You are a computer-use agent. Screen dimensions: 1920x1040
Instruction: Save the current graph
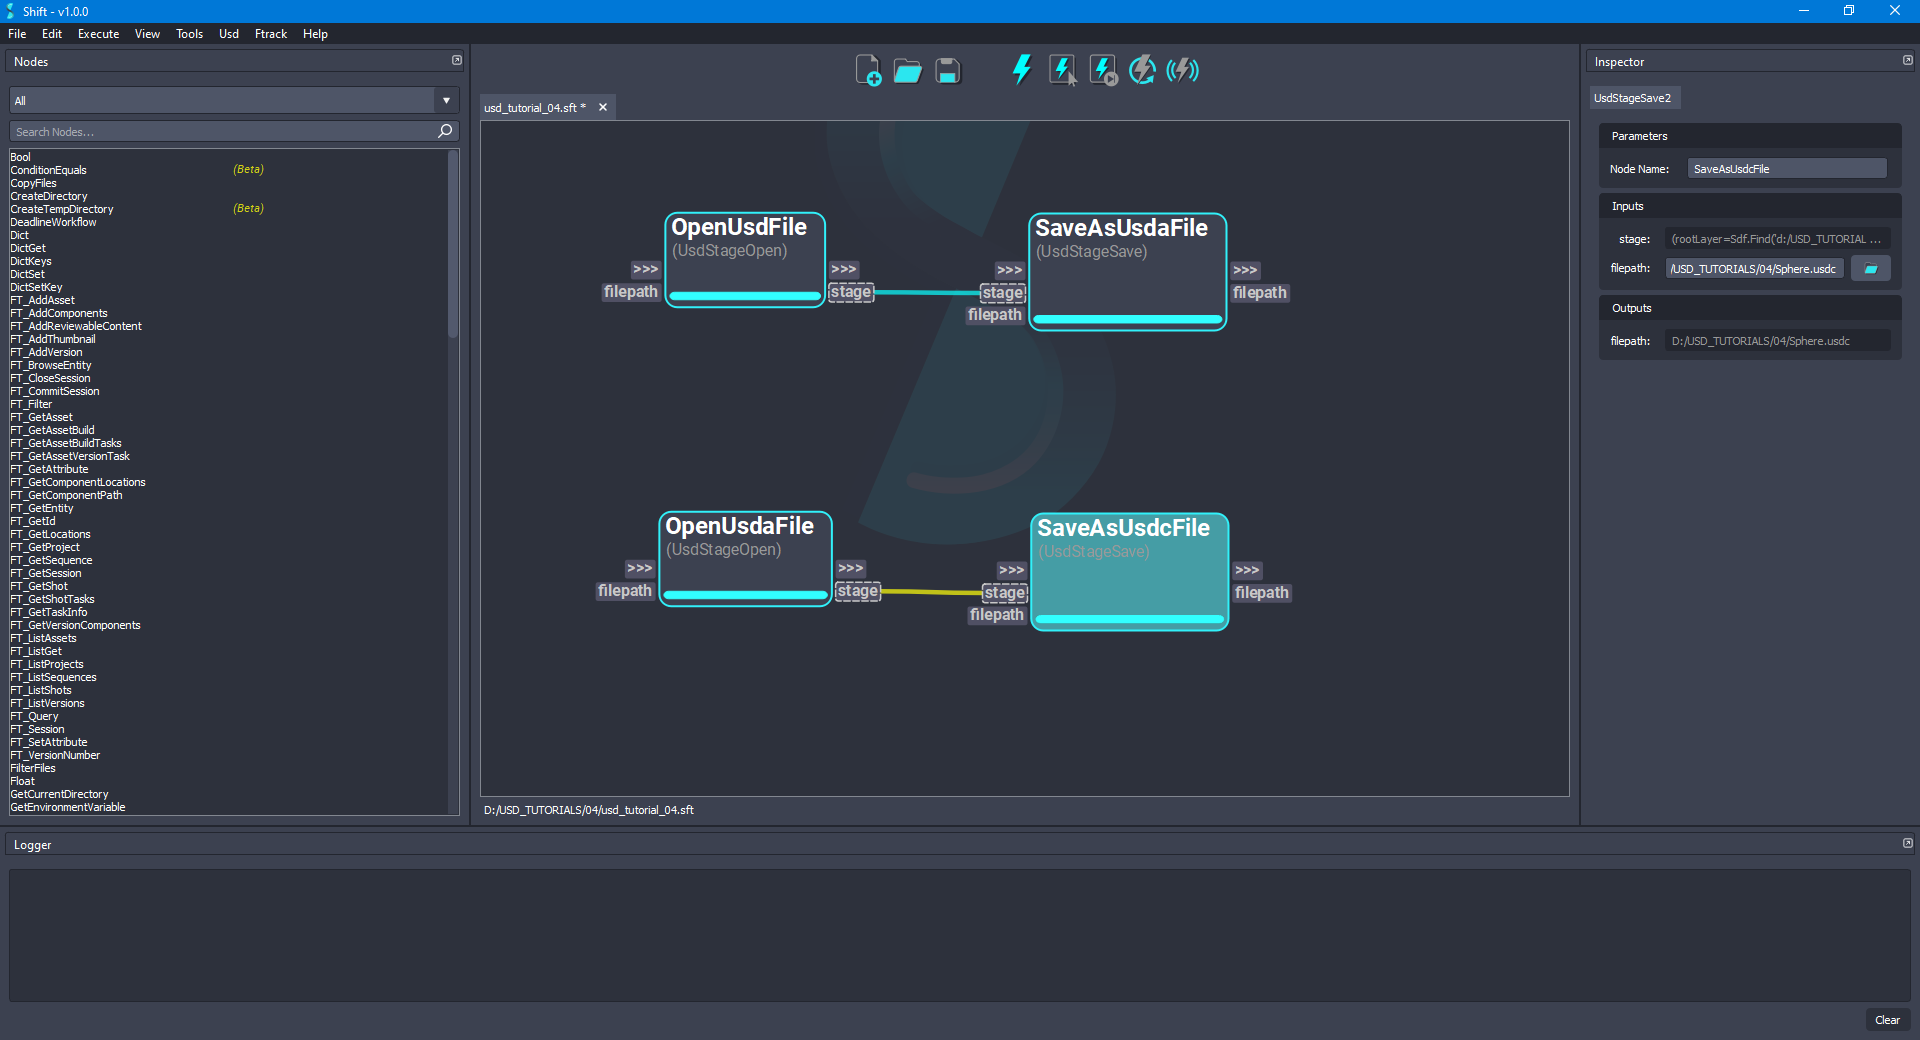click(x=946, y=70)
